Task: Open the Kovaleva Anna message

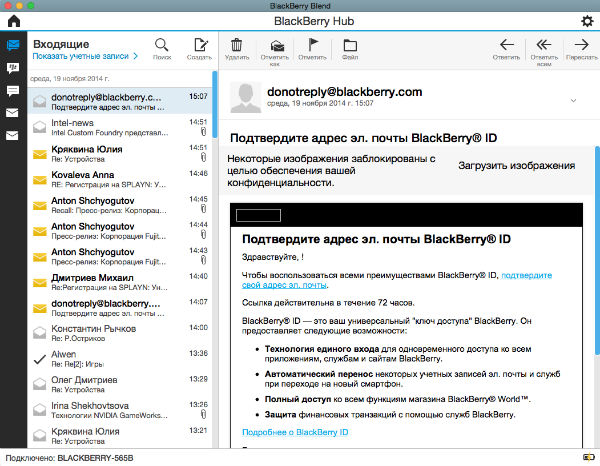Action: tap(120, 178)
